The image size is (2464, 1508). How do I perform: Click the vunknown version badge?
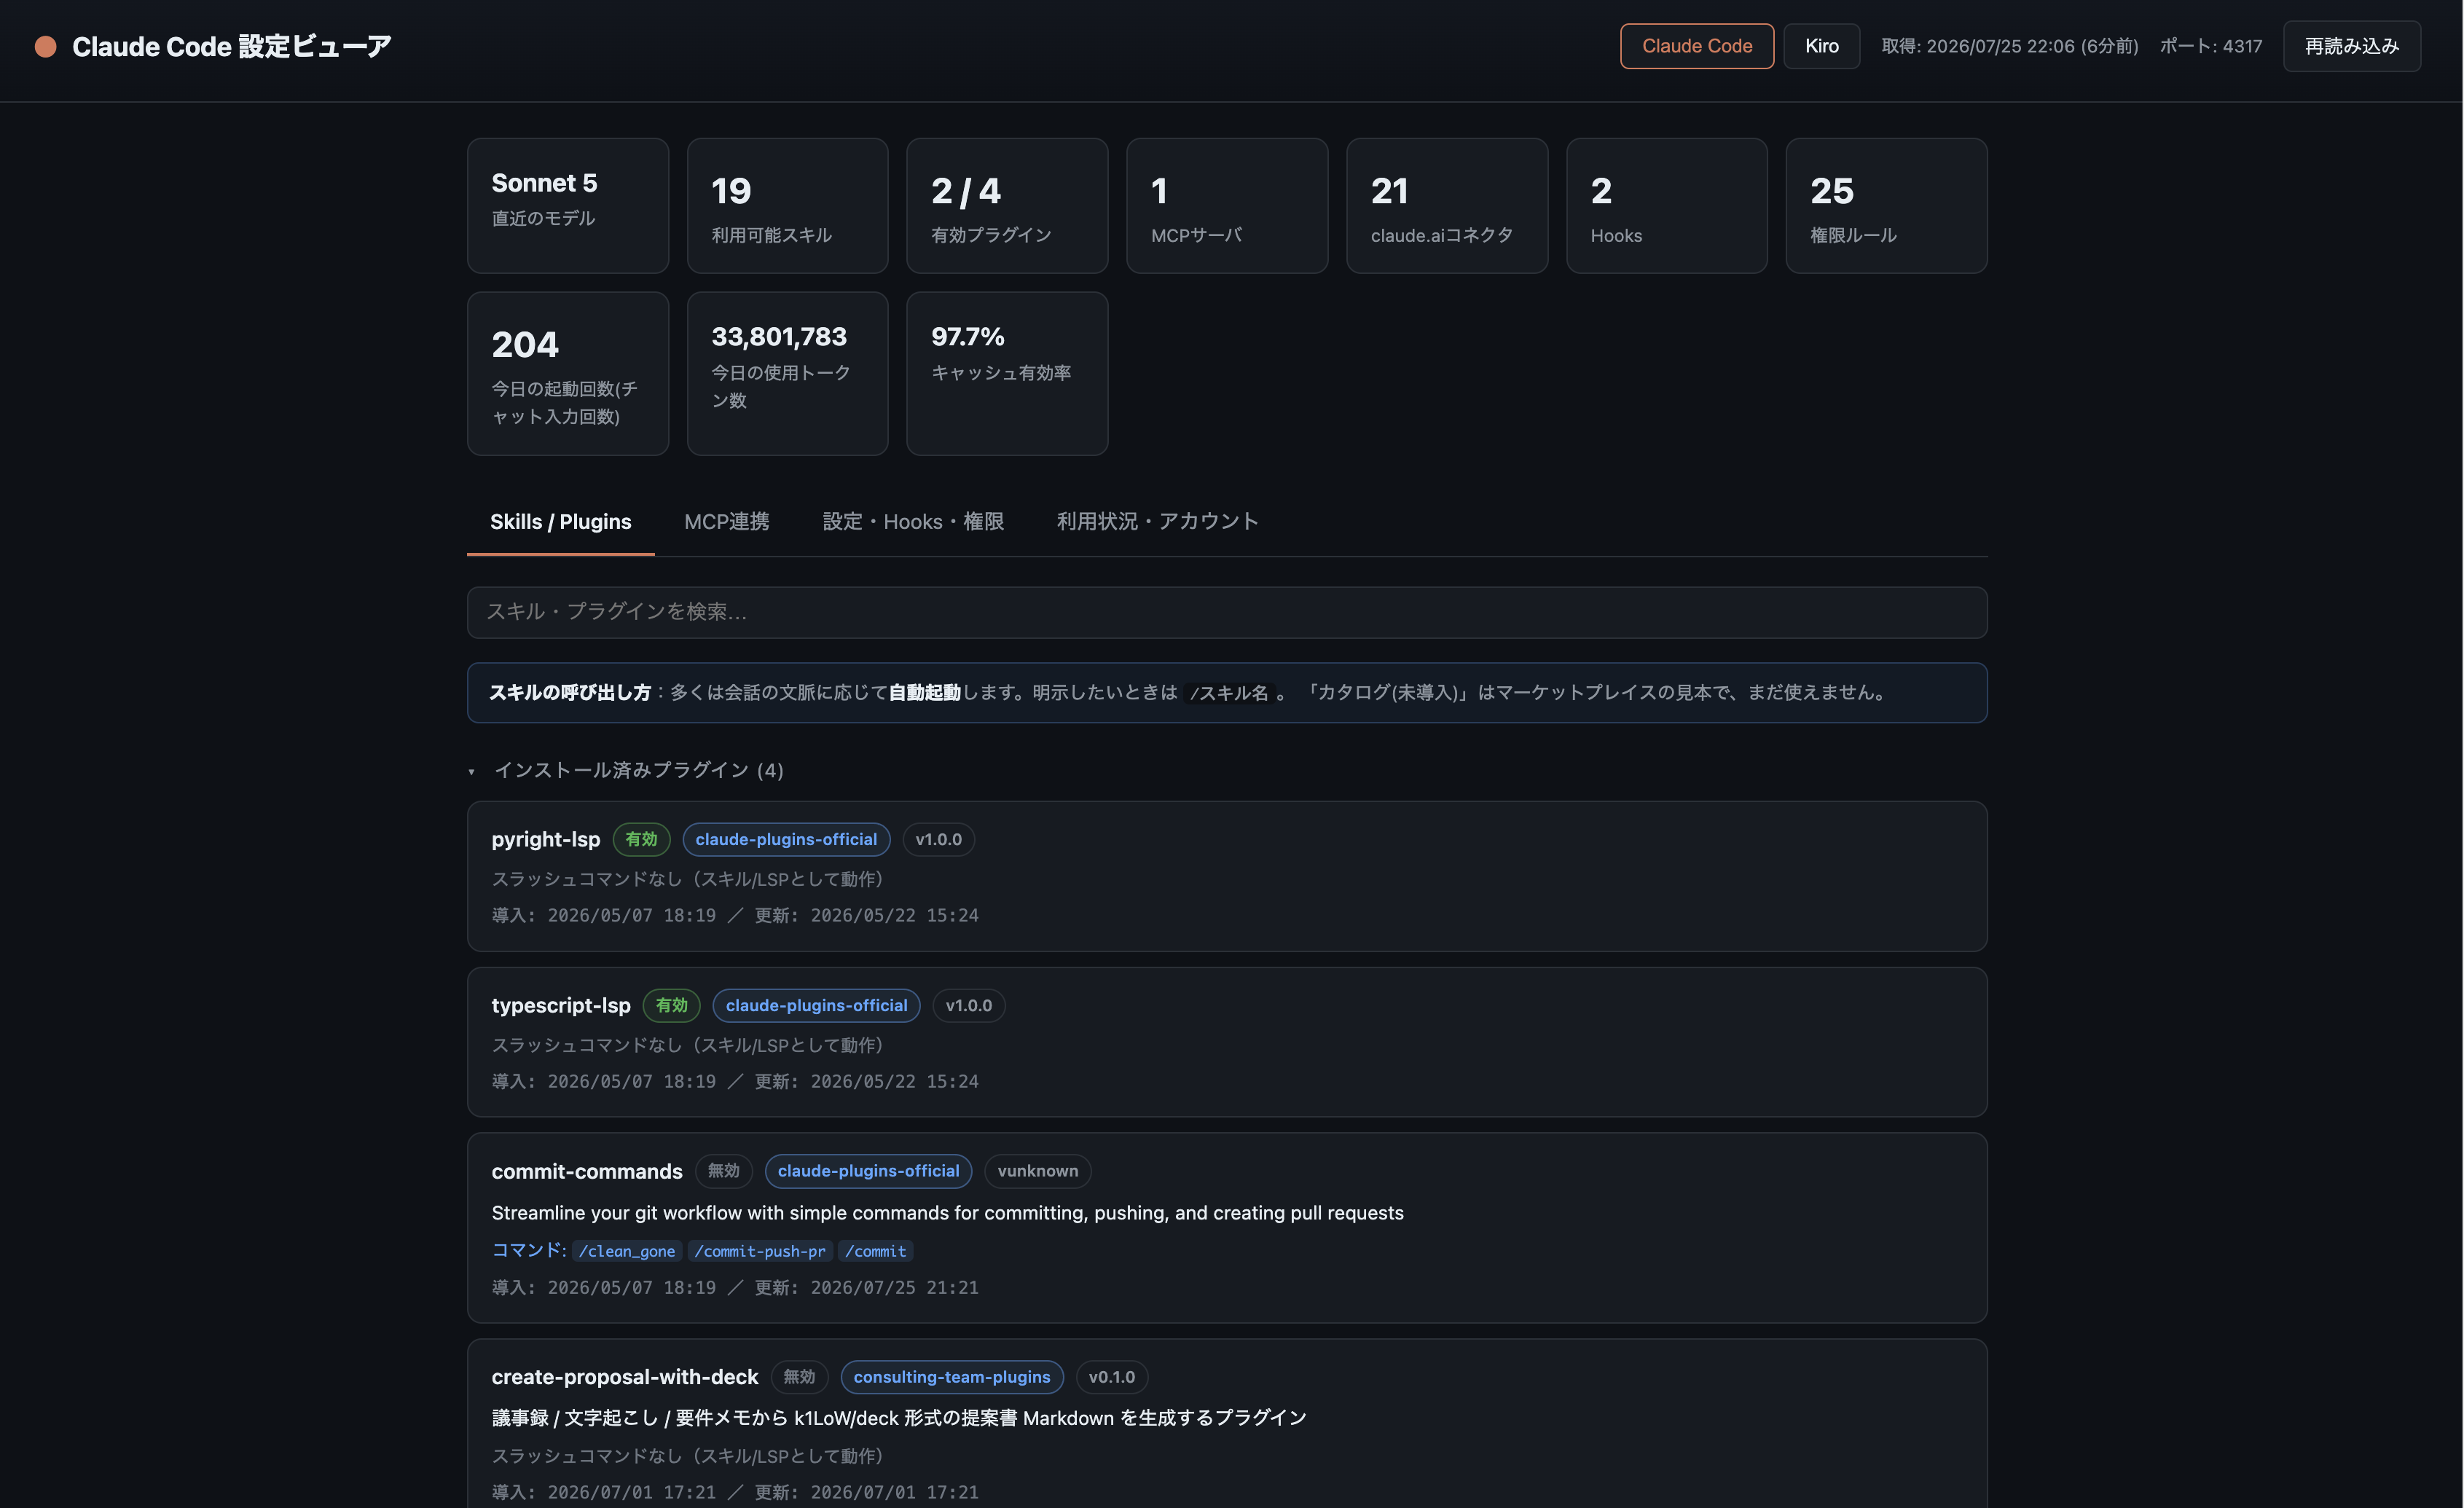[x=1037, y=1171]
